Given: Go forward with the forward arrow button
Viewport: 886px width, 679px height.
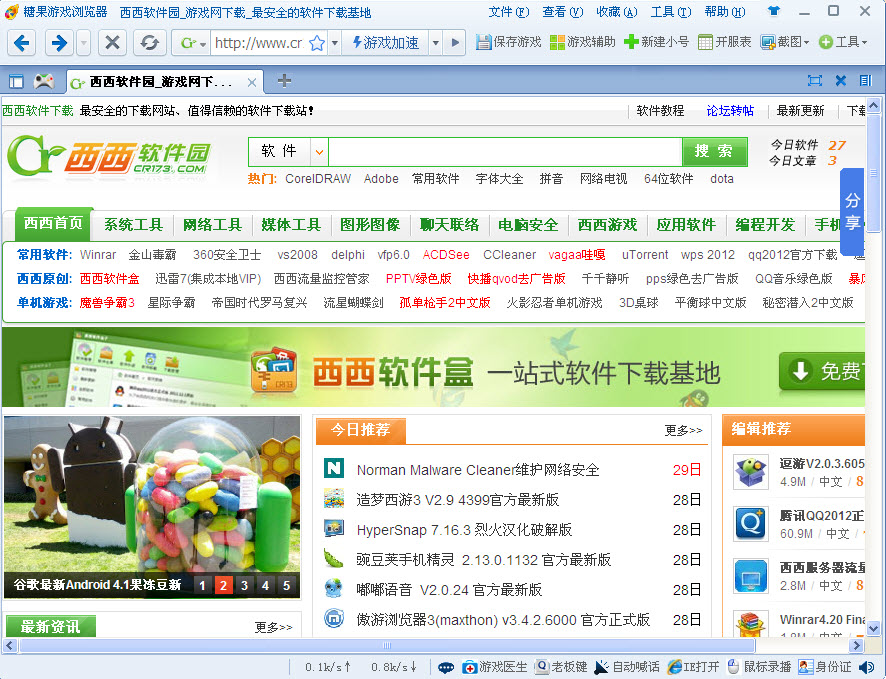Looking at the screenshot, I should click(59, 42).
